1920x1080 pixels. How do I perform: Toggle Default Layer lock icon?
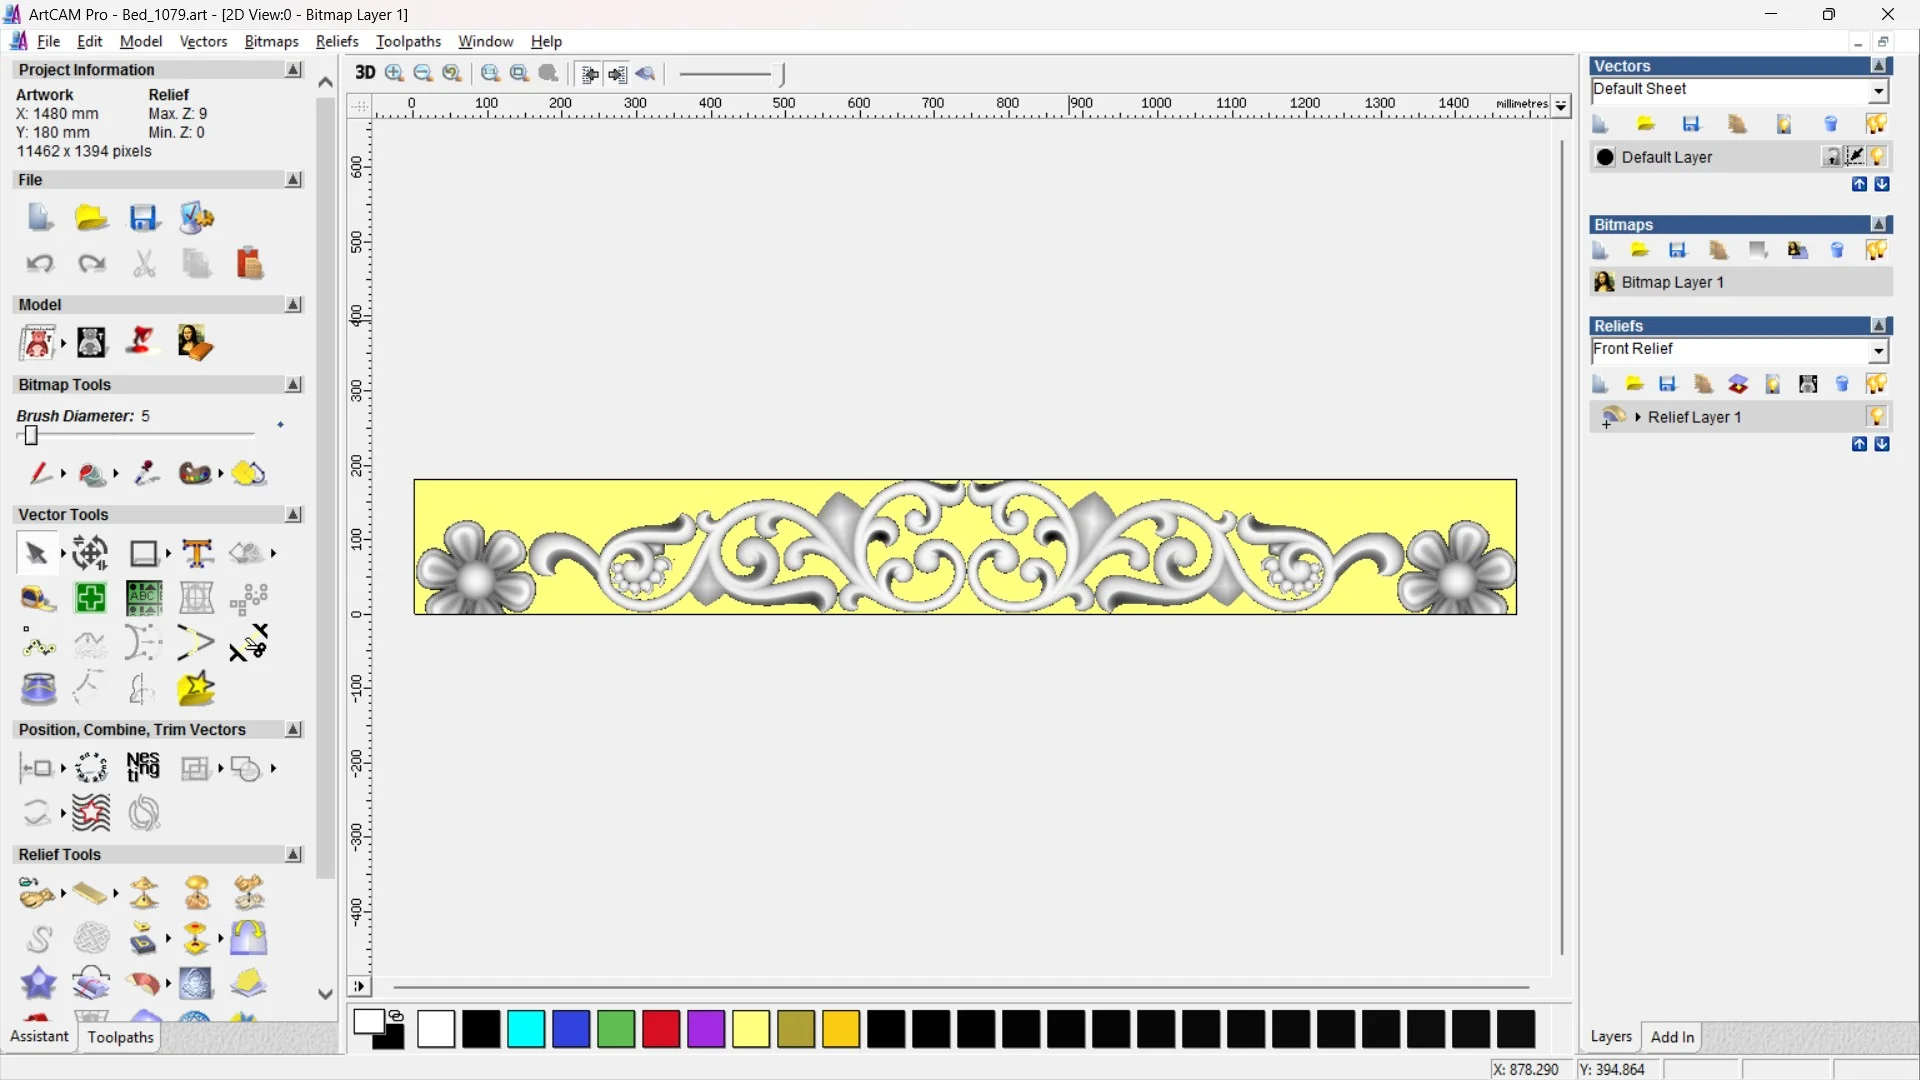coord(1831,157)
